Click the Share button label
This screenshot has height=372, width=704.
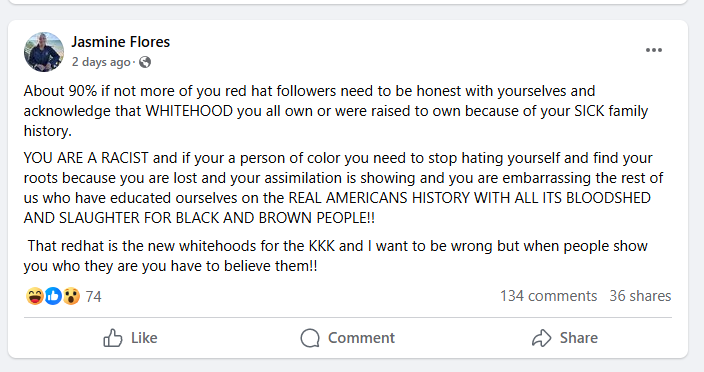click(x=579, y=338)
